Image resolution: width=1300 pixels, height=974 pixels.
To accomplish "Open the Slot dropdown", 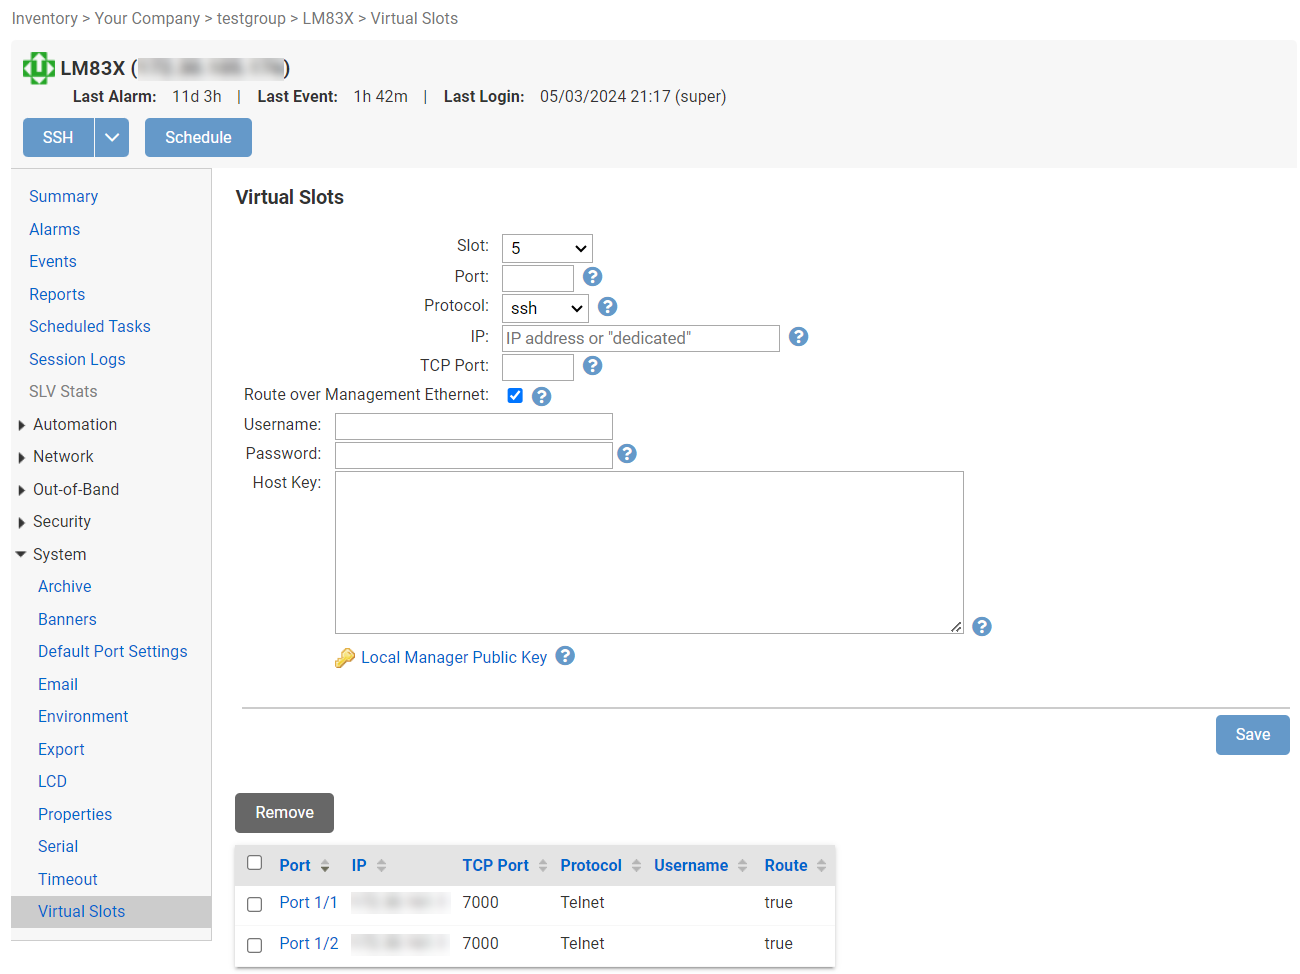I will [547, 248].
